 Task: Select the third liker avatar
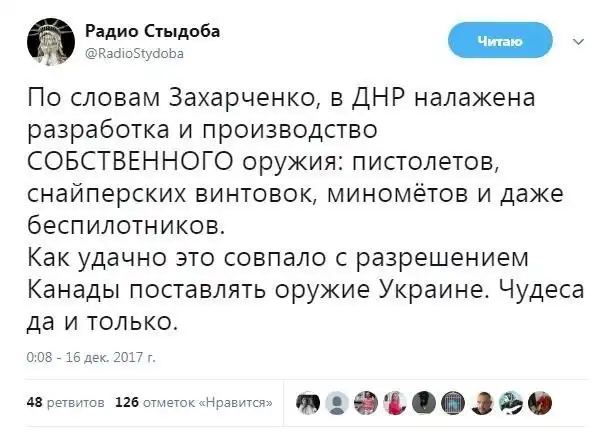(367, 402)
